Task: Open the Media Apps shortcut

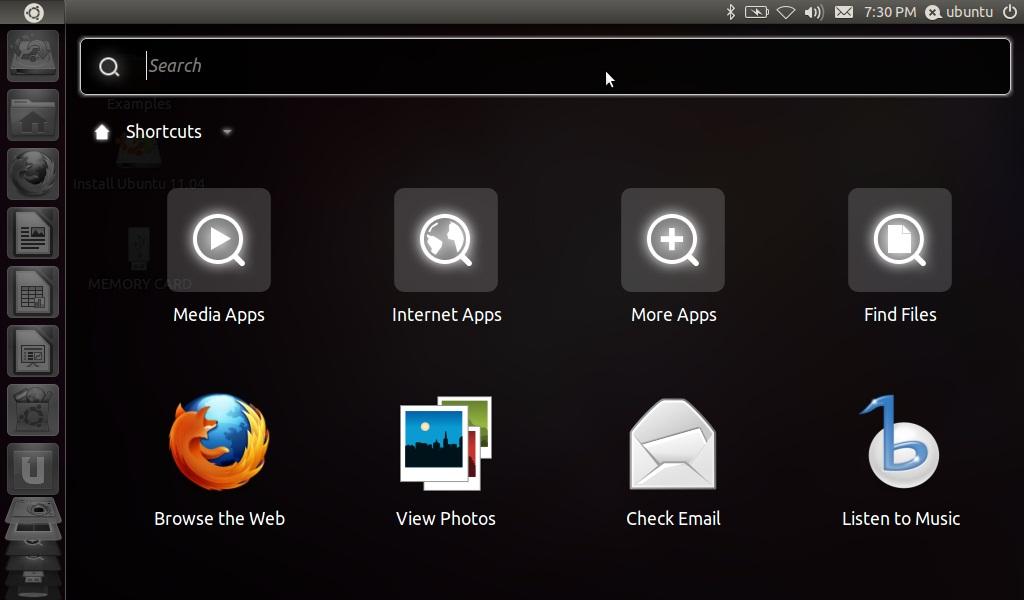Action: [x=219, y=240]
